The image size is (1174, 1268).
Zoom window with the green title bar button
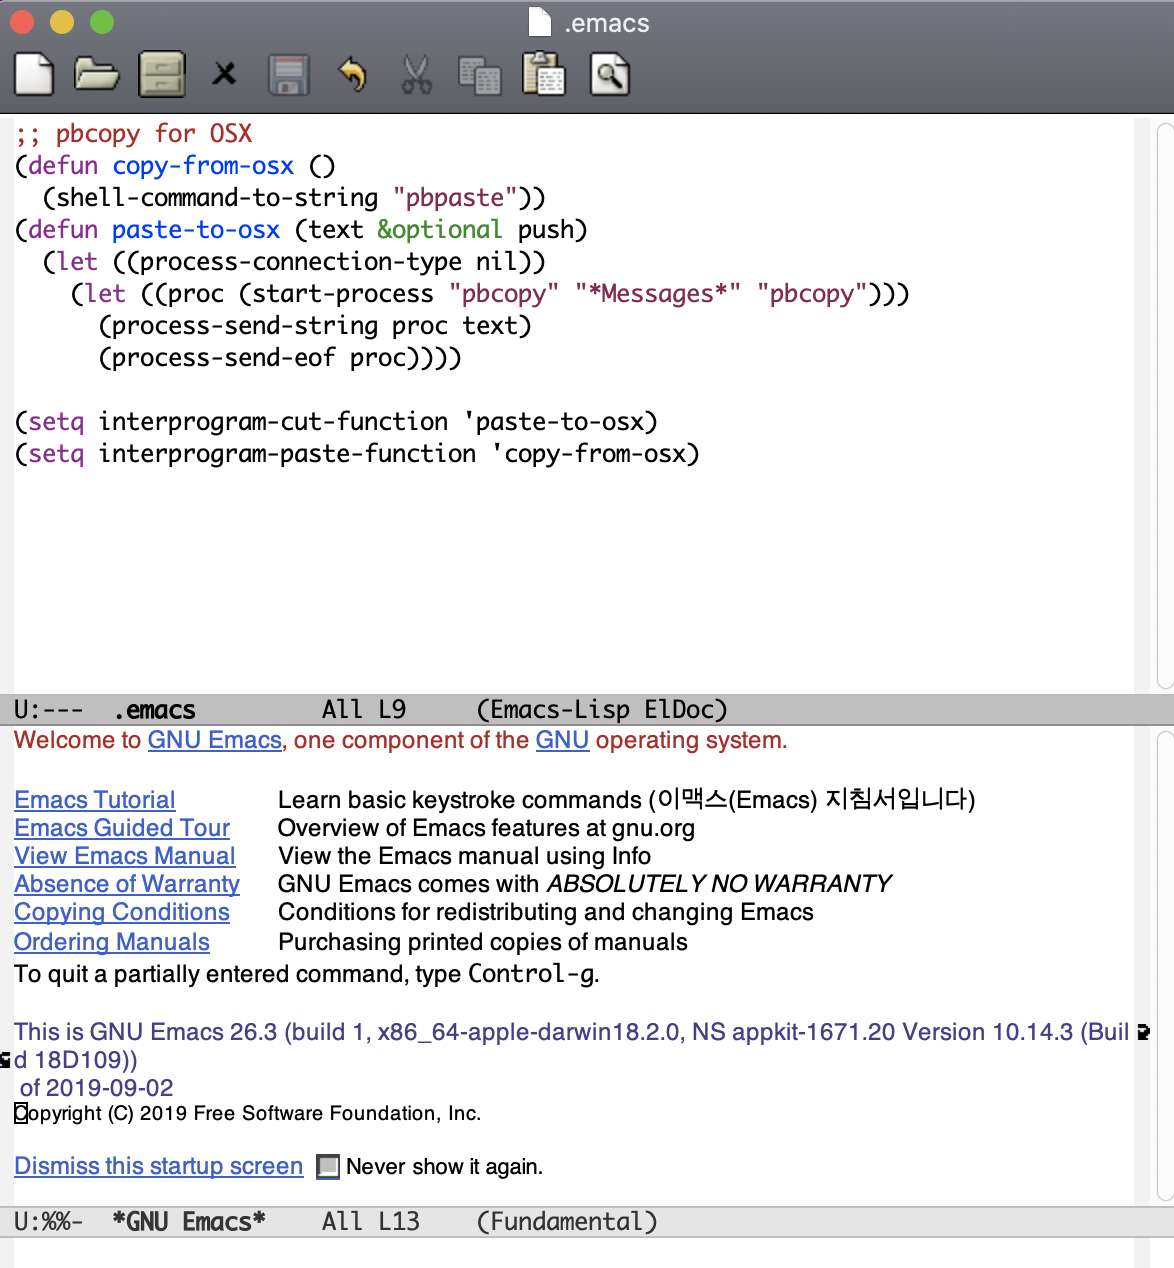pos(102,22)
